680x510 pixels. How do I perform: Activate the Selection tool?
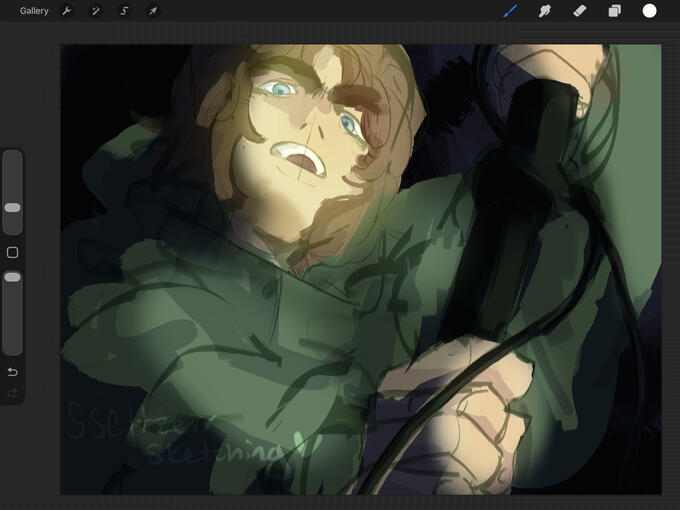coord(125,11)
